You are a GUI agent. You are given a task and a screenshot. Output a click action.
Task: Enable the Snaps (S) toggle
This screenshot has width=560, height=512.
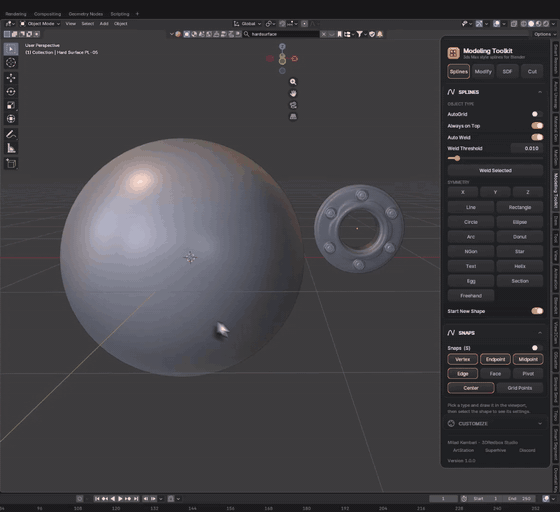[537, 348]
